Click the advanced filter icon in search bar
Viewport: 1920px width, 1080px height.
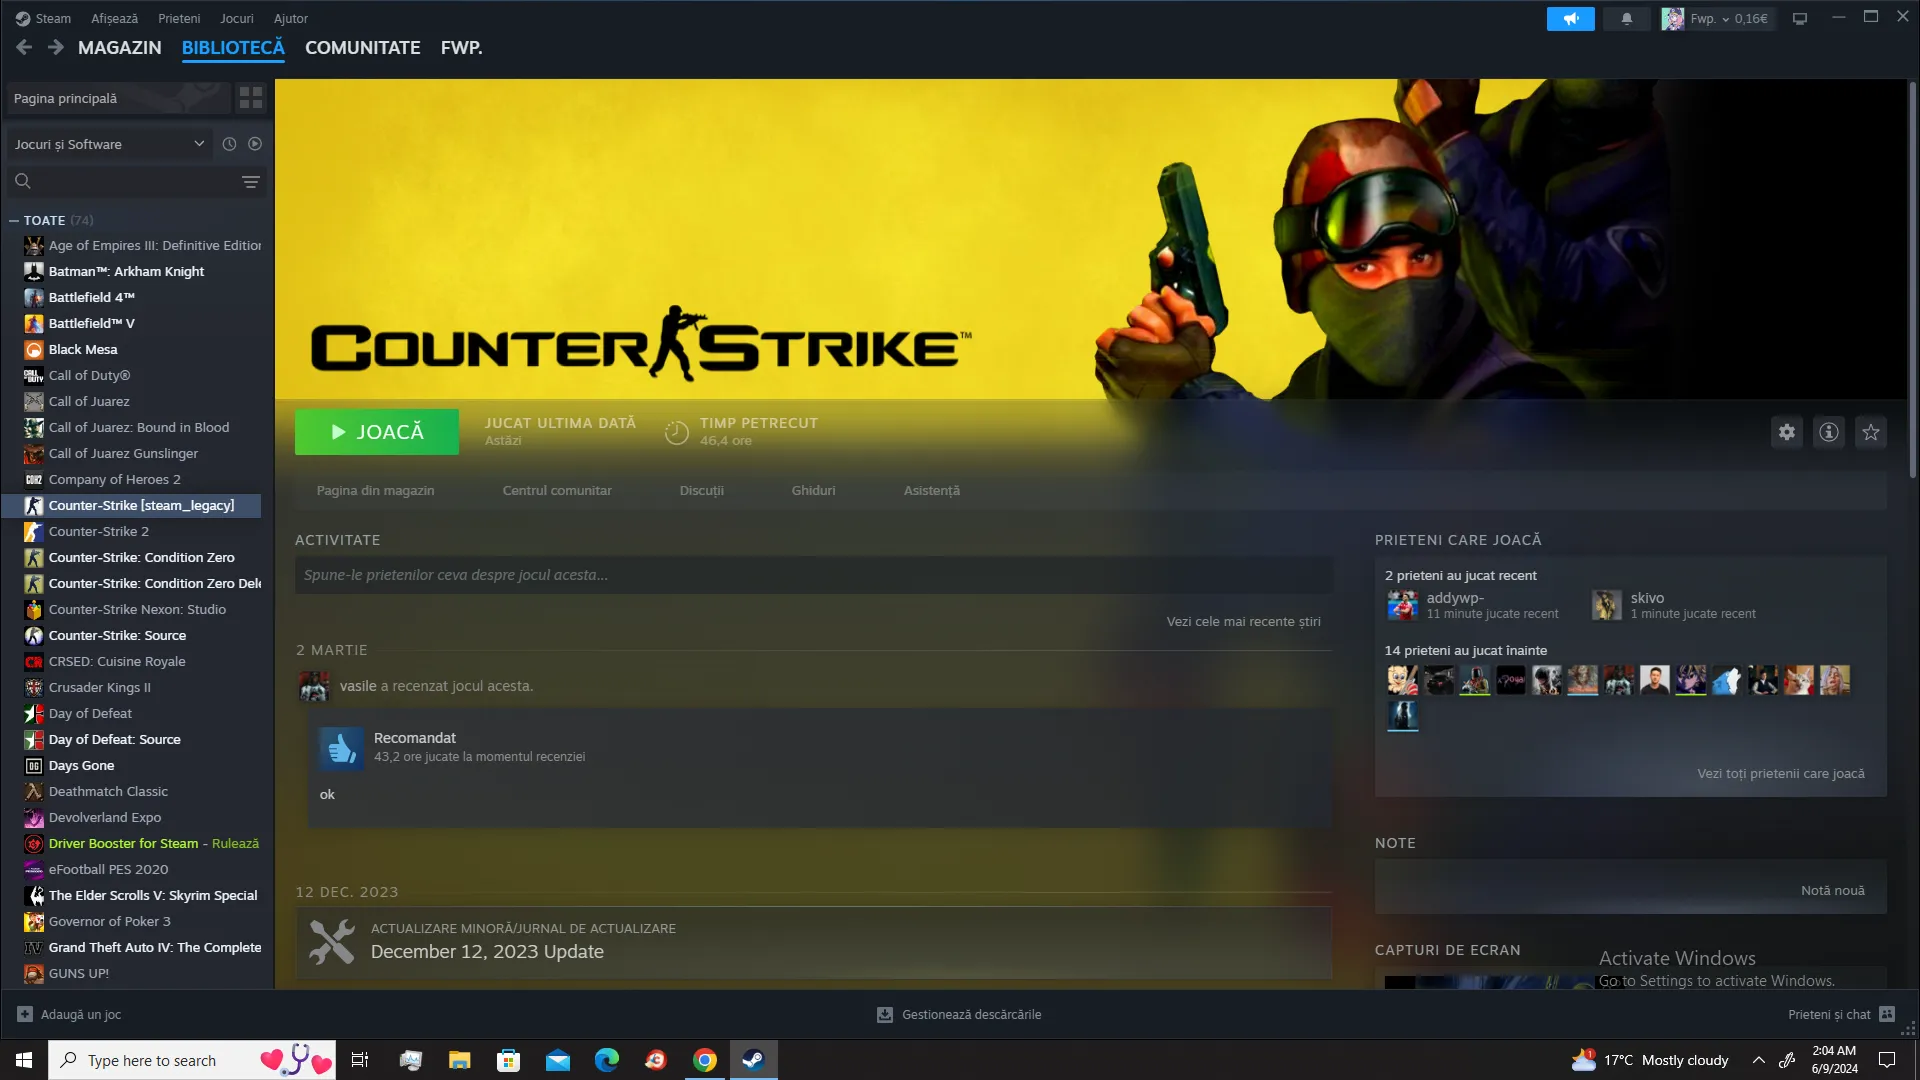tap(250, 181)
